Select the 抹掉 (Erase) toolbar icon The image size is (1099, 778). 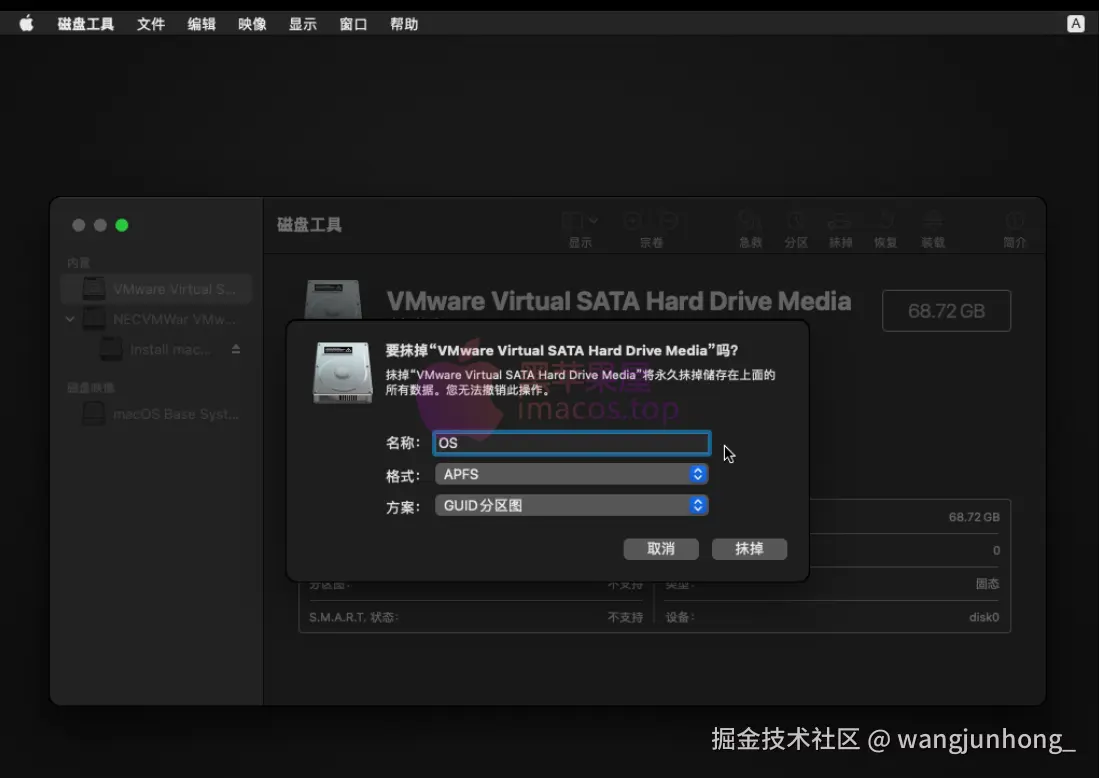point(840,226)
